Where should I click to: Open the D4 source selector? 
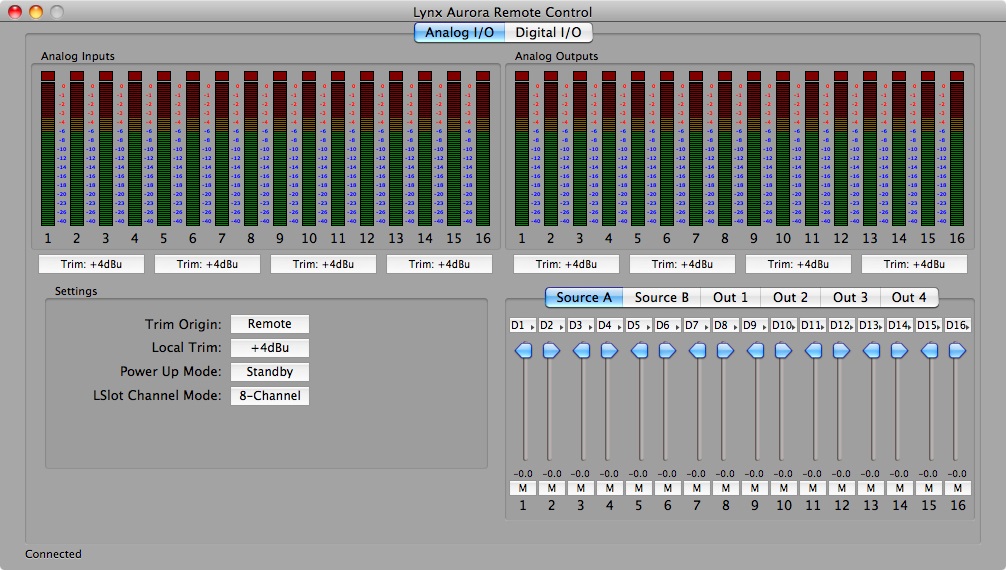(610, 325)
